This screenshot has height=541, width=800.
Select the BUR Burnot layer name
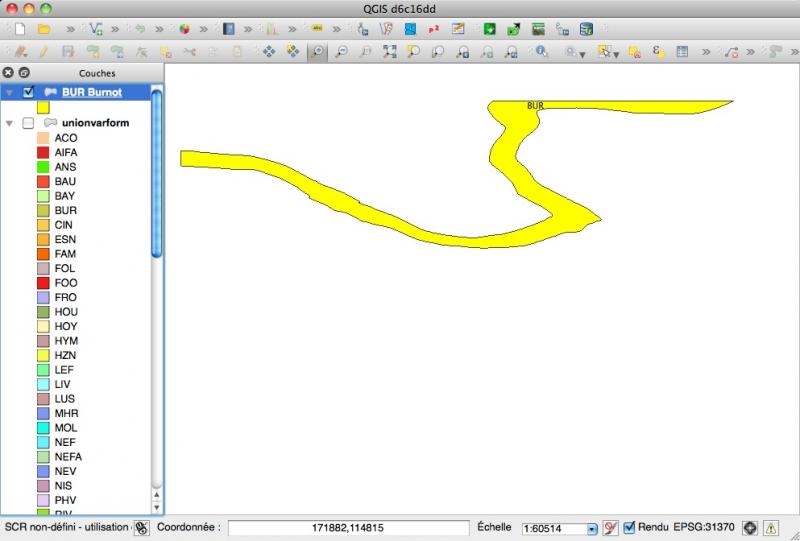pyautogui.click(x=91, y=92)
